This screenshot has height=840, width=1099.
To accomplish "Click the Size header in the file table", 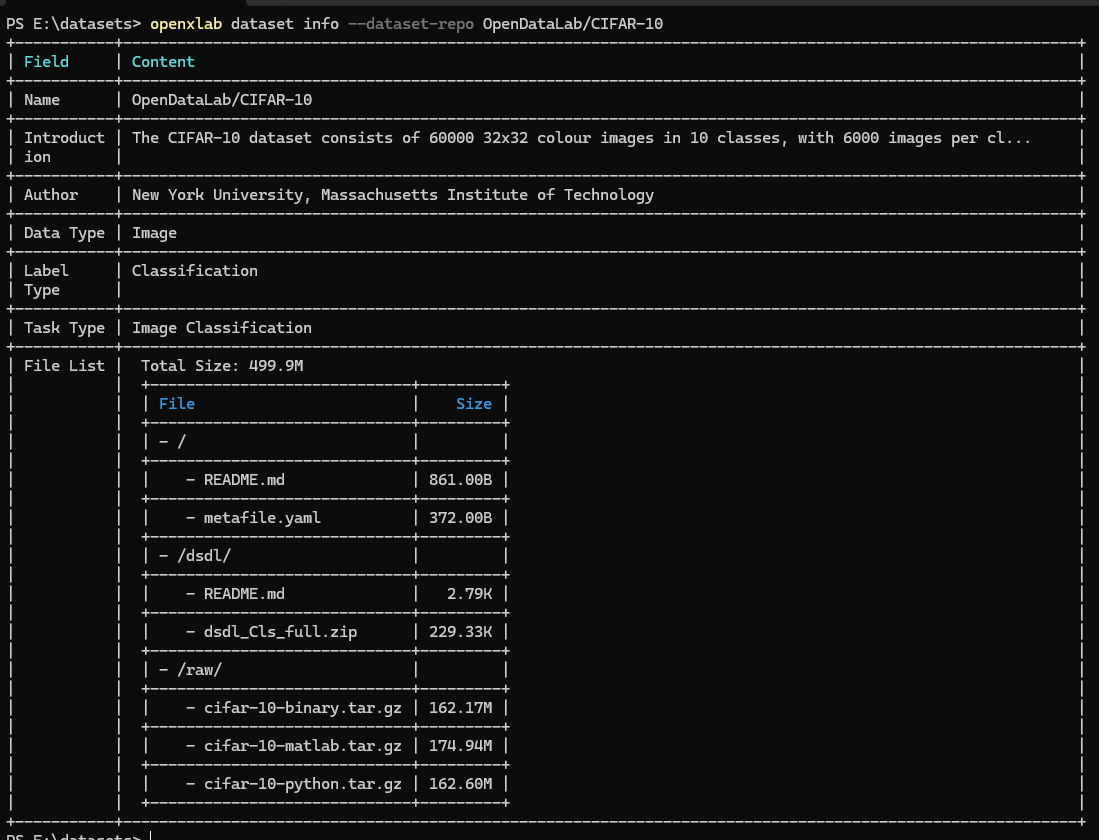I will pyautogui.click(x=473, y=404).
